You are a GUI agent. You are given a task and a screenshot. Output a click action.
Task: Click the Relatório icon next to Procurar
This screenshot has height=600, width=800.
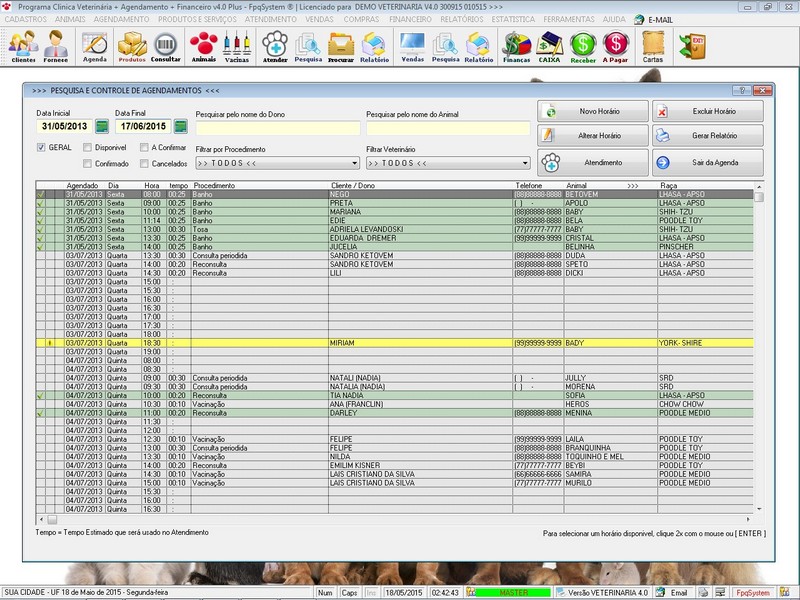click(374, 46)
